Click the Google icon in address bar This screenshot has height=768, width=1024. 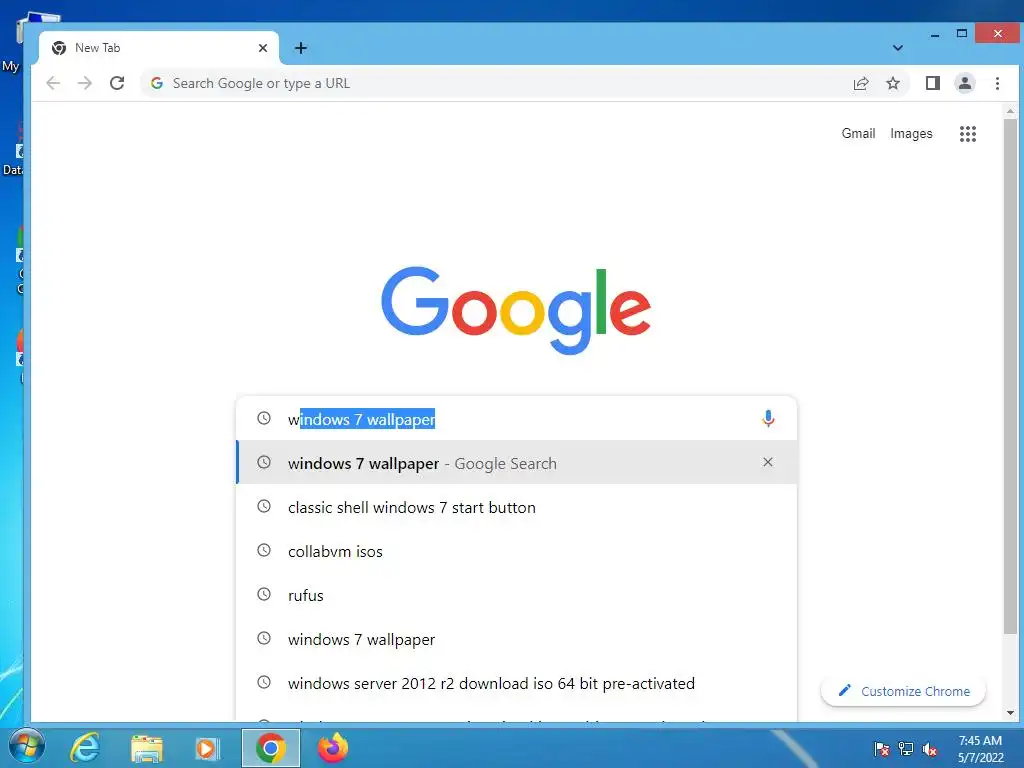tap(157, 83)
